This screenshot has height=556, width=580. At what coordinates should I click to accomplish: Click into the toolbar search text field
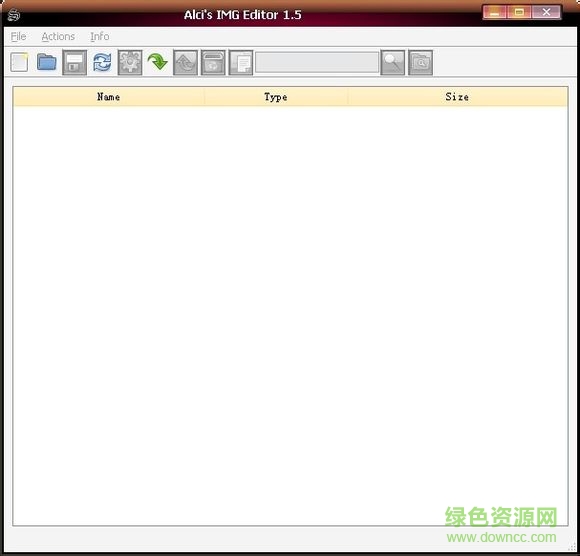point(317,62)
